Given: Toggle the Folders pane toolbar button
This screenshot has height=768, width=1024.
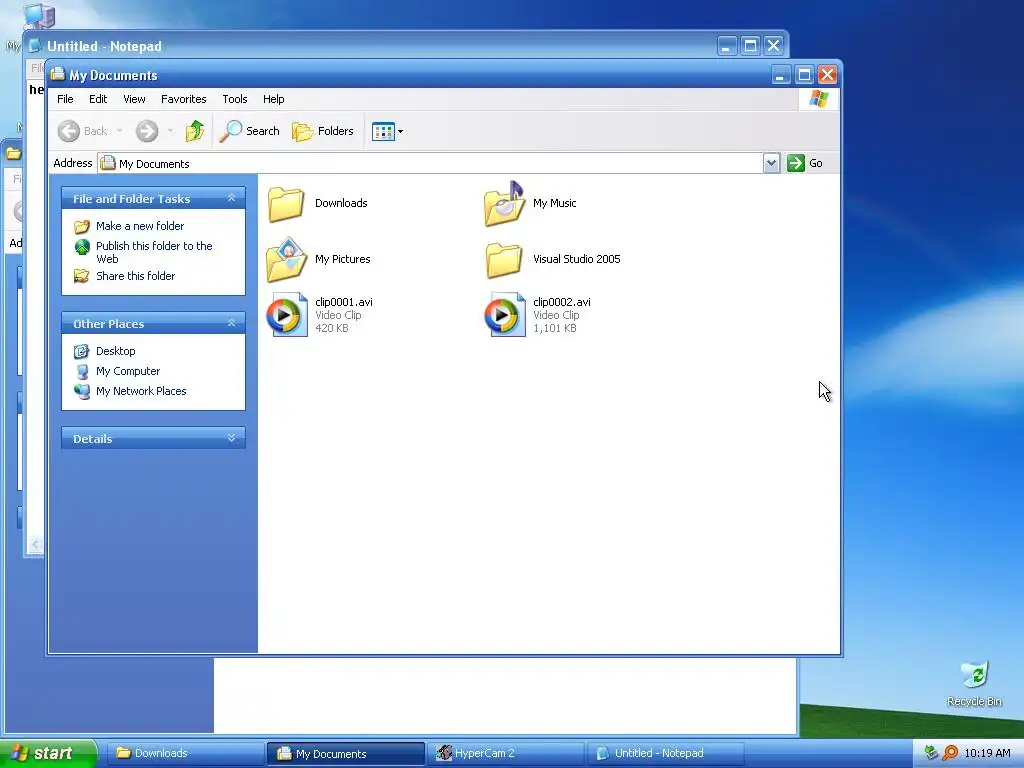Looking at the screenshot, I should coord(323,131).
